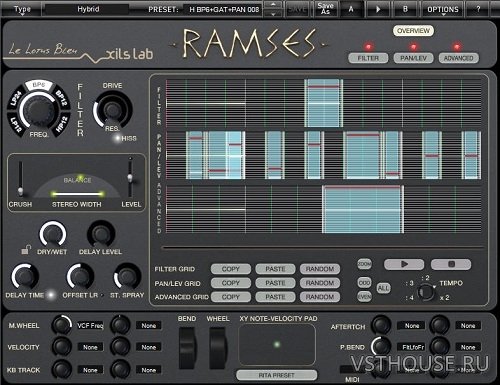Switch to the OVERVIEW tab

[x=413, y=31]
